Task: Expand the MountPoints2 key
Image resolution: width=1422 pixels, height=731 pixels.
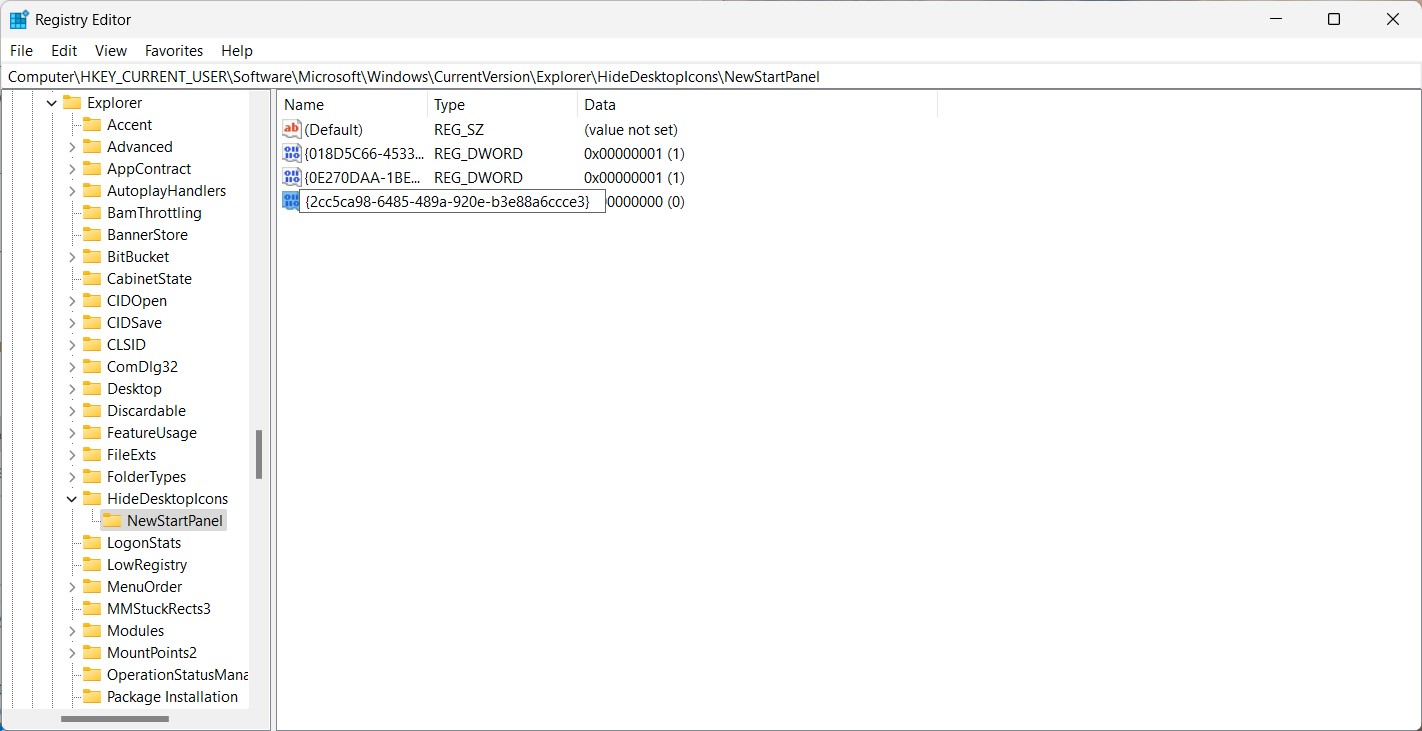Action: pyautogui.click(x=72, y=653)
